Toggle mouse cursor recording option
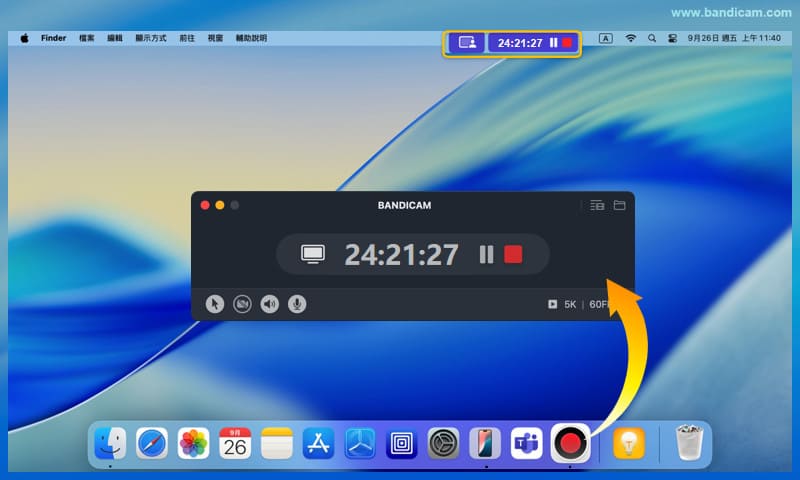Viewport: 800px width, 480px height. coord(215,304)
